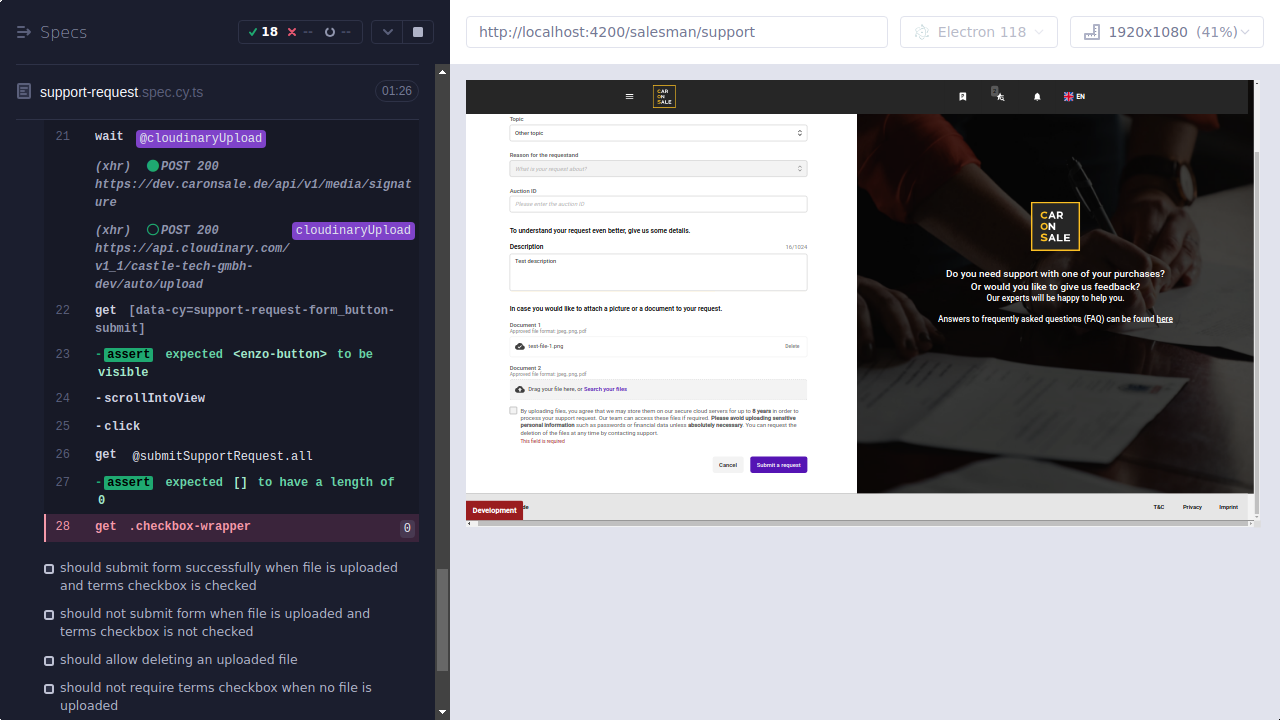1280x720 pixels.
Task: Click the document icon beside support-request.spec.cy.ts
Action: coord(22,91)
